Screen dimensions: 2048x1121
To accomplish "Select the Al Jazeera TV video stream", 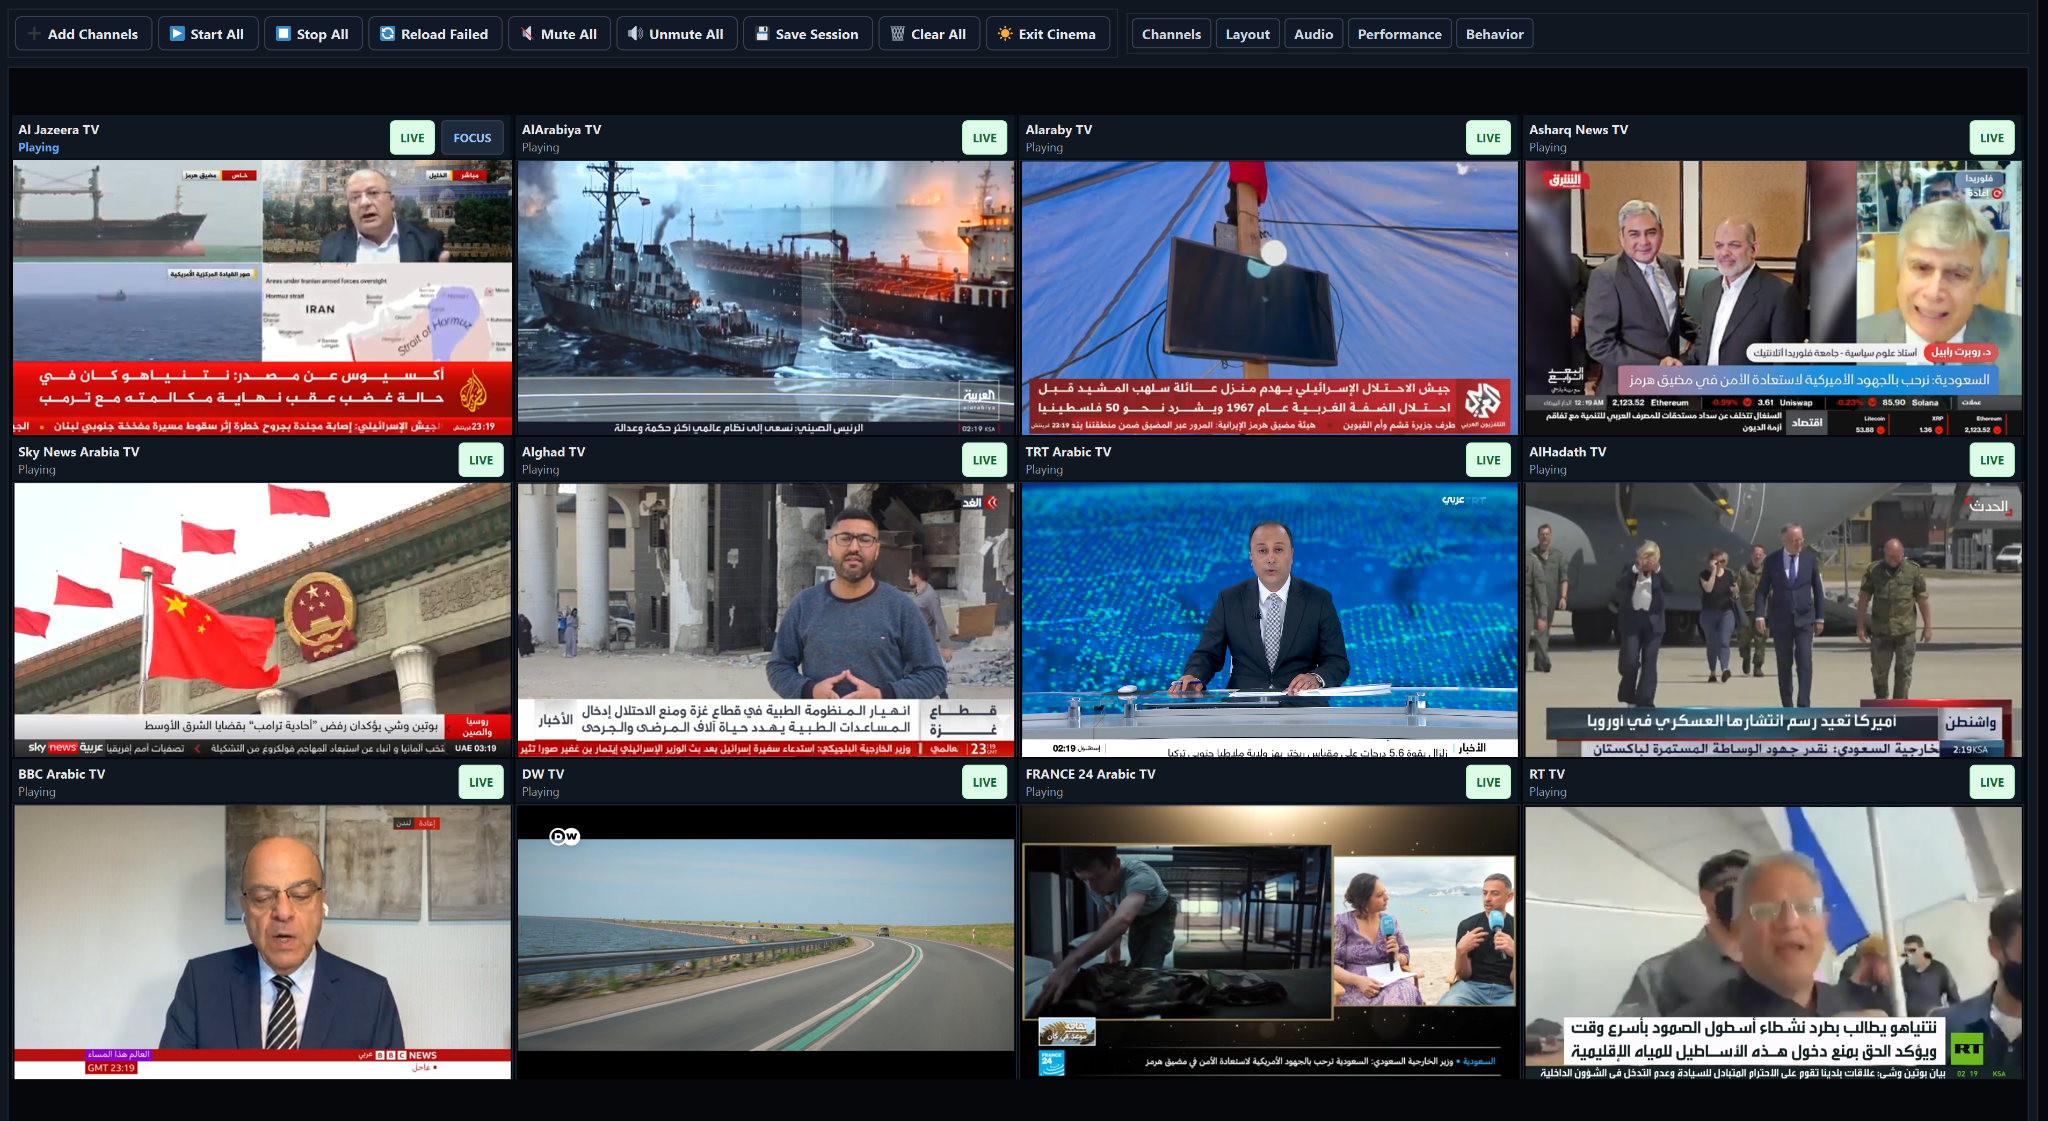I will [x=262, y=298].
